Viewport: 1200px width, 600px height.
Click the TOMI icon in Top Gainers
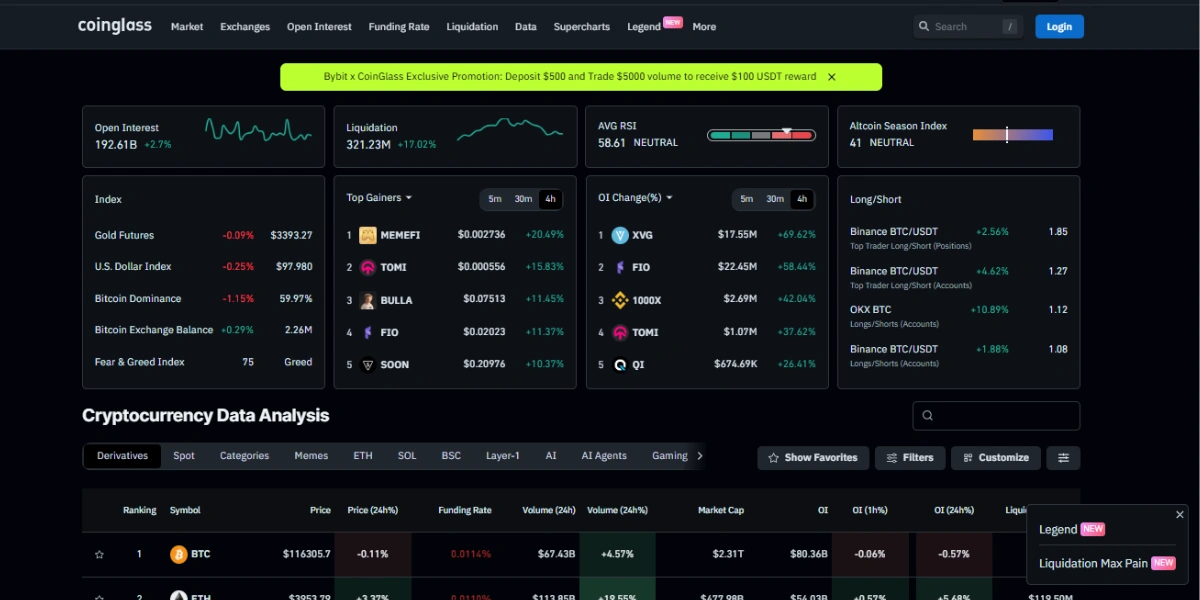click(x=368, y=267)
